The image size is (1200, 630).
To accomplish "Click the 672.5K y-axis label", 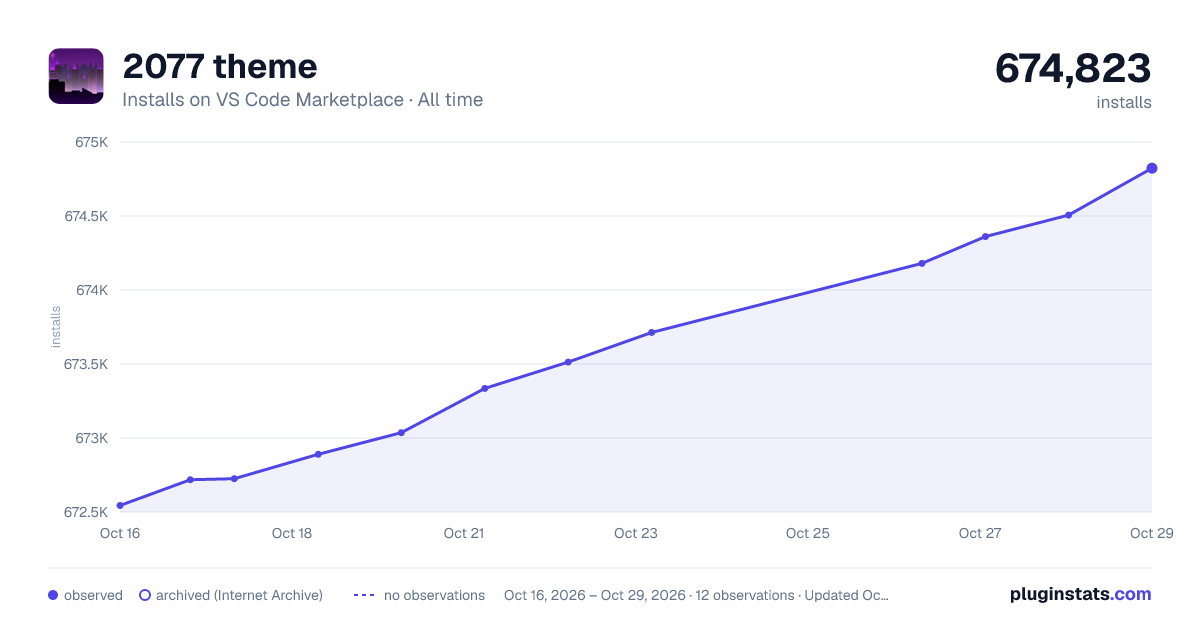I will (x=85, y=512).
